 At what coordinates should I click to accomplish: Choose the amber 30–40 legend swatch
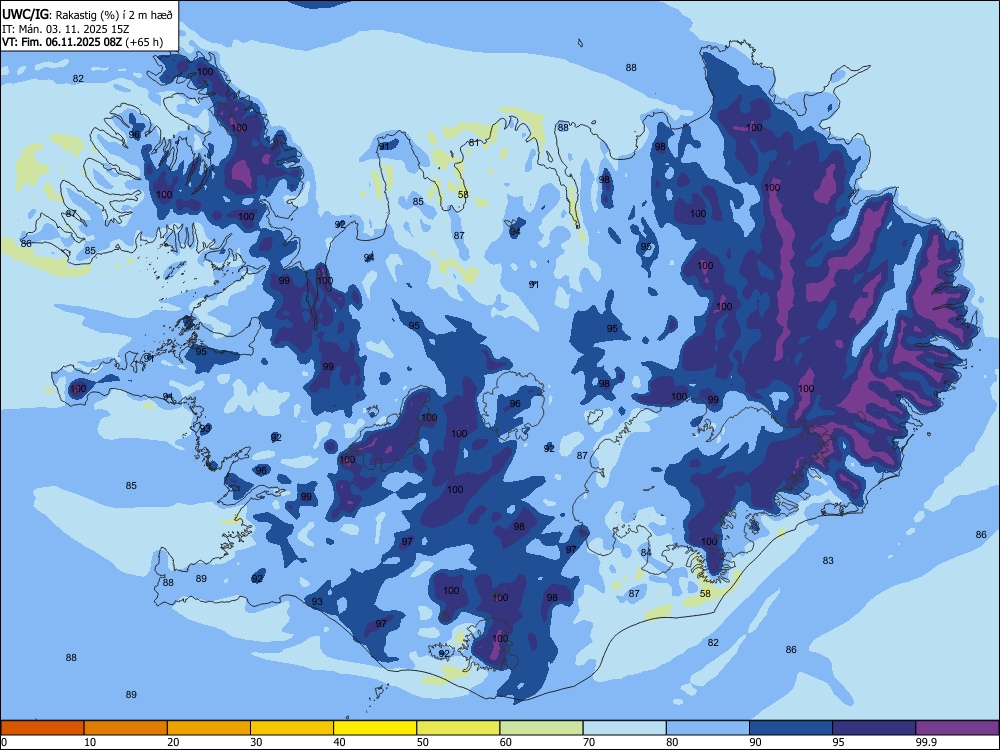(x=292, y=728)
